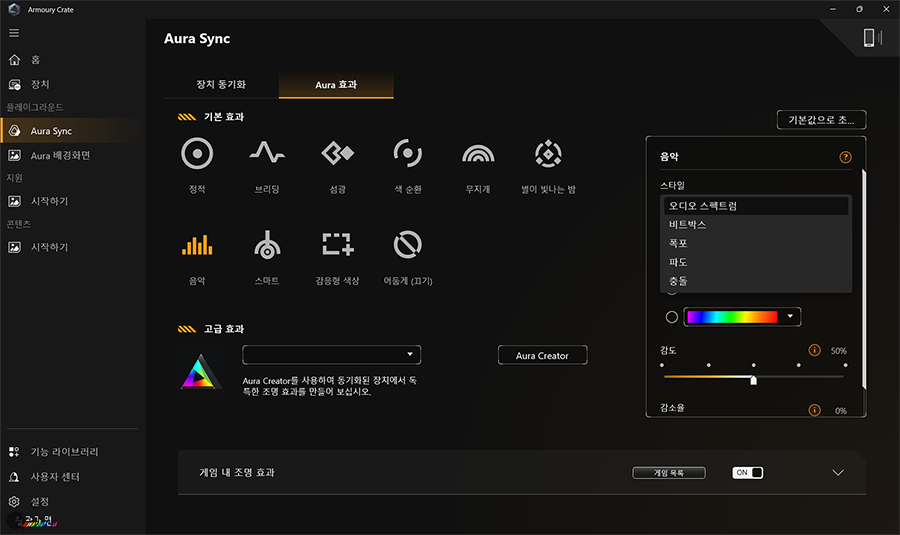Select the 어둡게 (끄기) dark effect icon

point(408,245)
